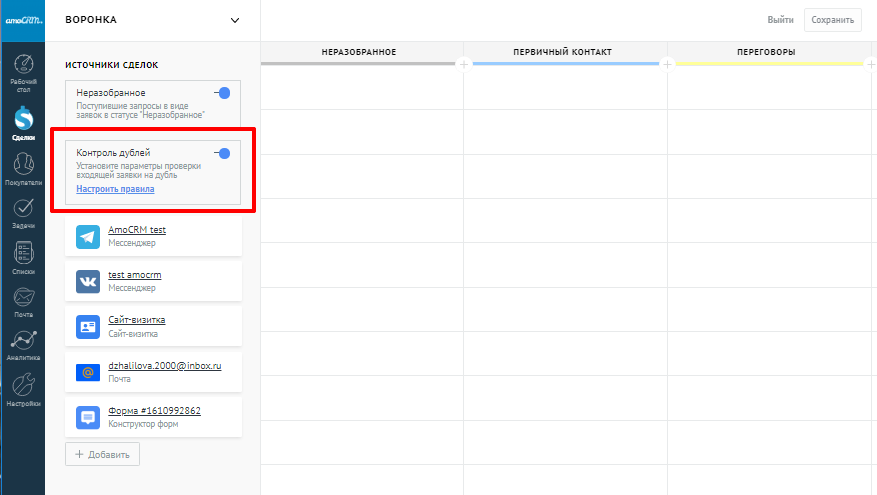Open the Задачи tasks icon
This screenshot has height=495, width=877.
(x=22, y=211)
